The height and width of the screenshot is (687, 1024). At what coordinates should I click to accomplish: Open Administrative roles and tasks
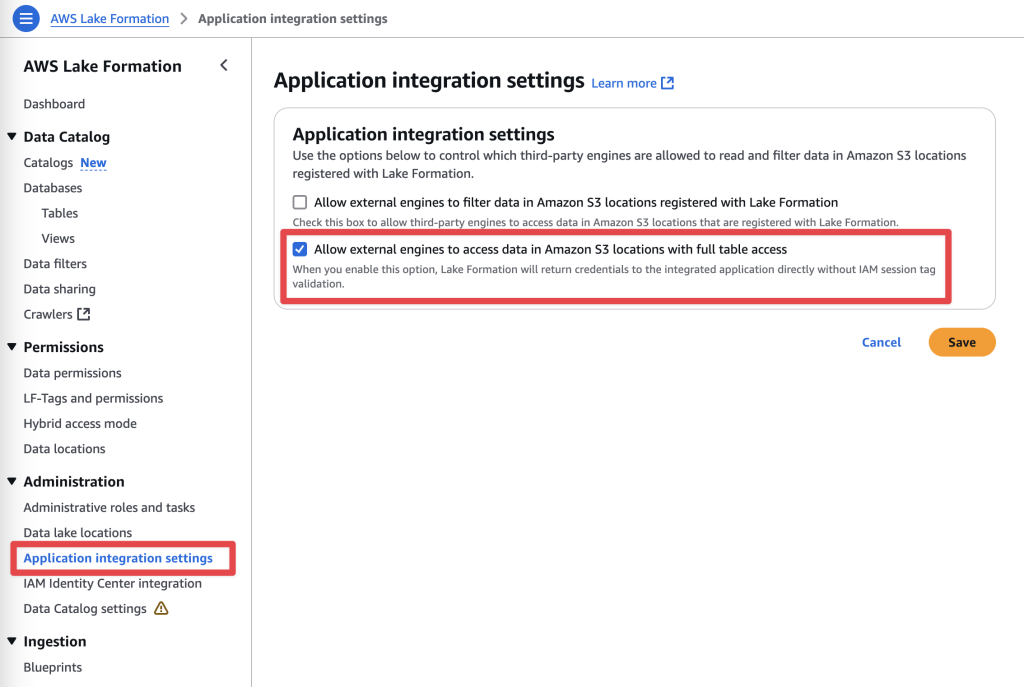pos(109,507)
